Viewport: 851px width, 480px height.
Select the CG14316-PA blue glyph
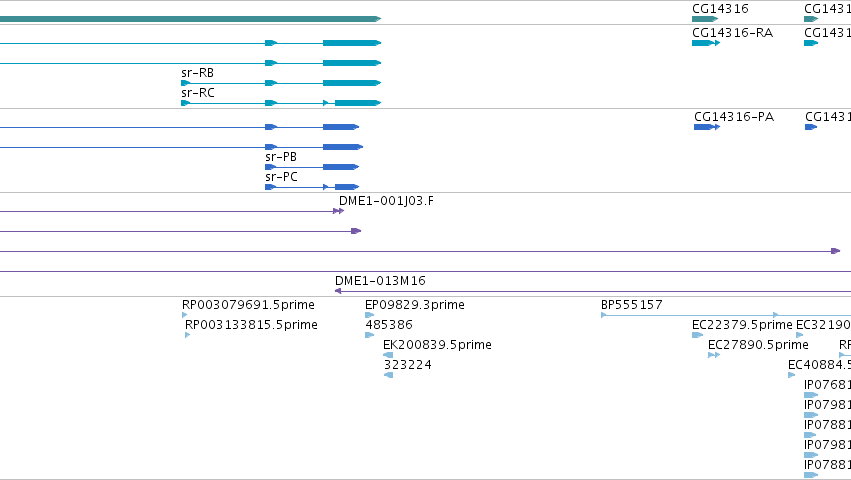click(x=707, y=127)
